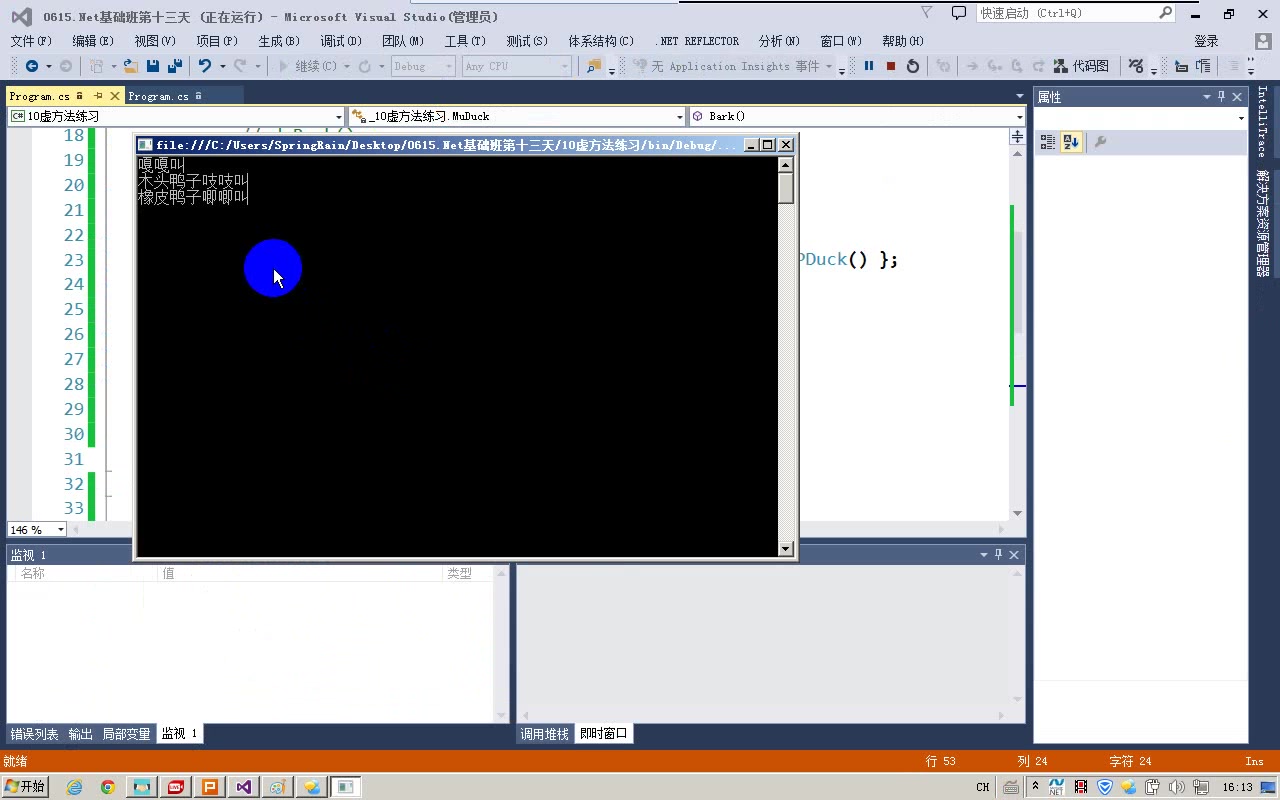This screenshot has width=1280, height=800.
Task: Click the Navigate Backward arrow in toolbar
Action: (32, 66)
